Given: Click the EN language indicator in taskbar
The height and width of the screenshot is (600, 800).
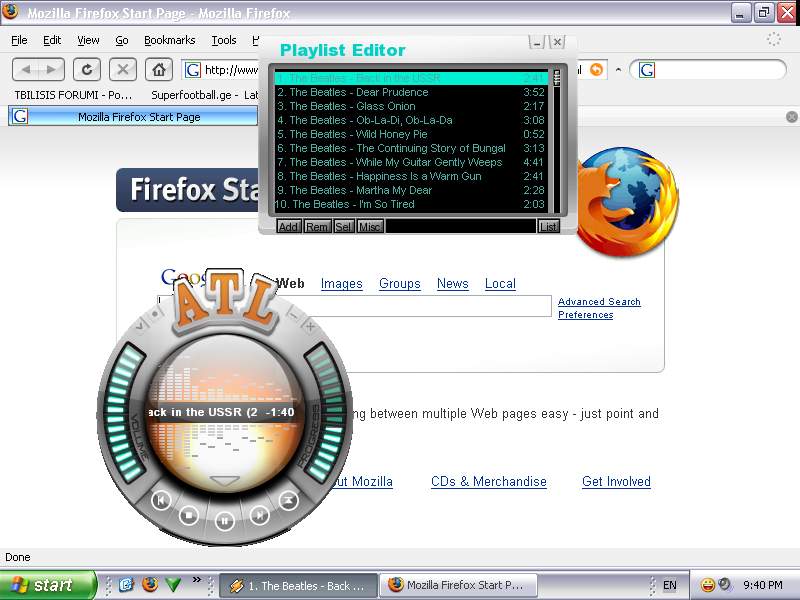Looking at the screenshot, I should point(669,585).
